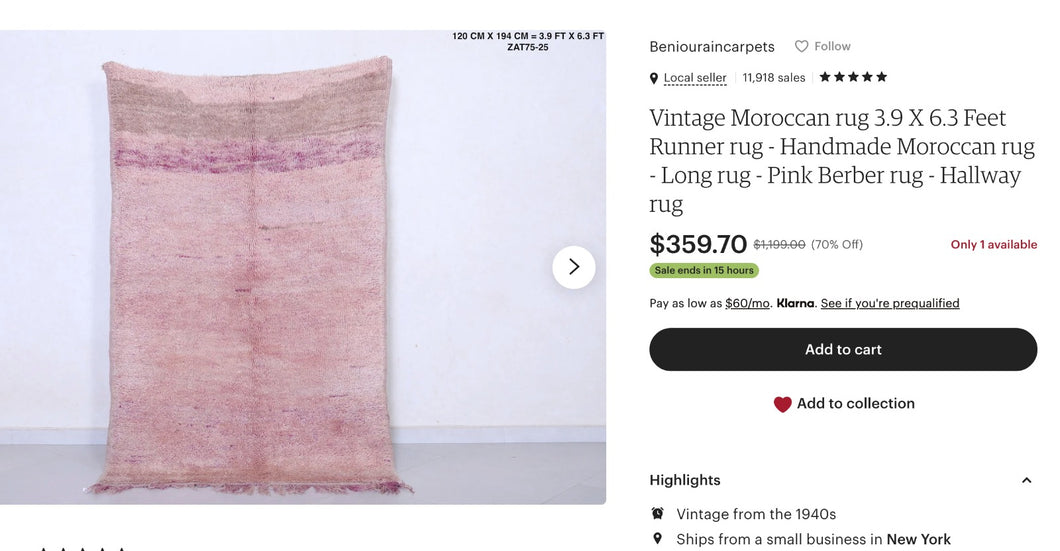Click the Local seller location pin
The height and width of the screenshot is (551, 1060).
tap(654, 78)
